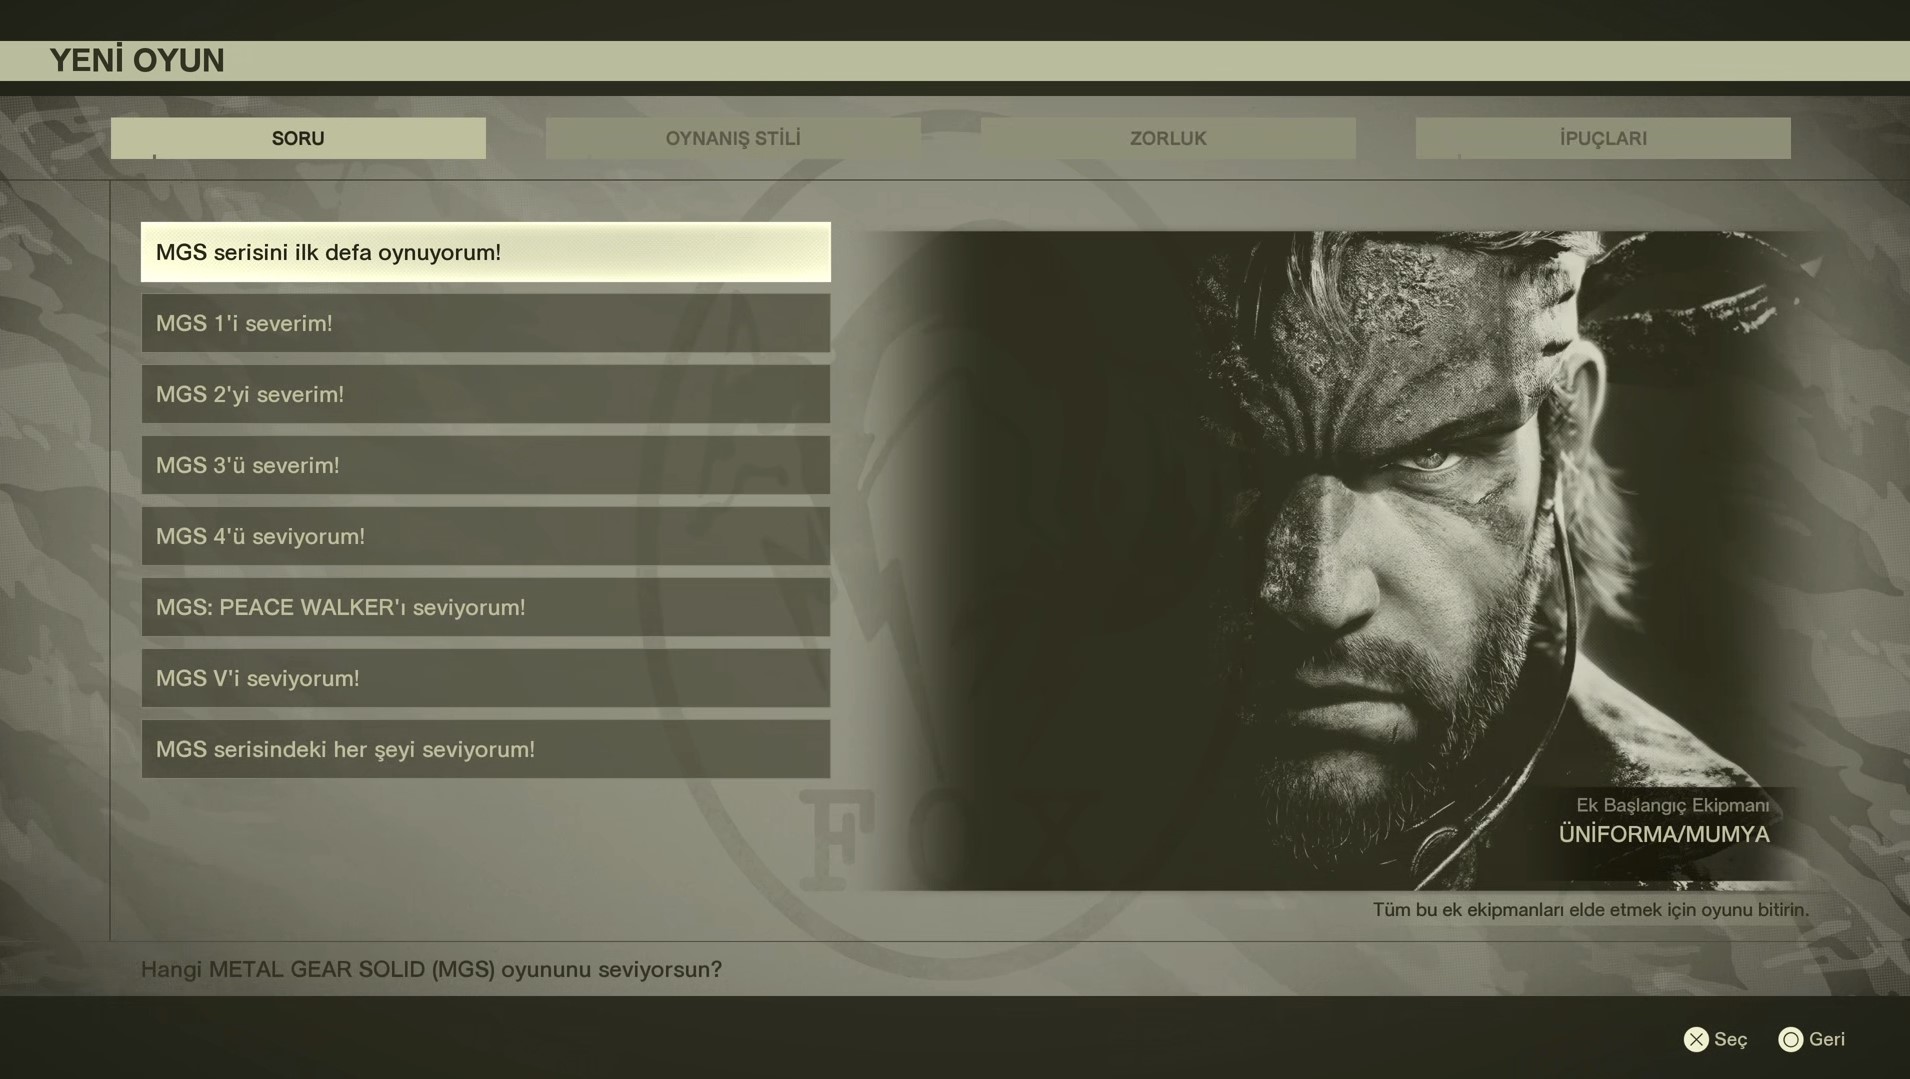1910x1079 pixels.
Task: Choose "MGS serisini ilk defa oynuyorum!" option
Action: tap(485, 252)
